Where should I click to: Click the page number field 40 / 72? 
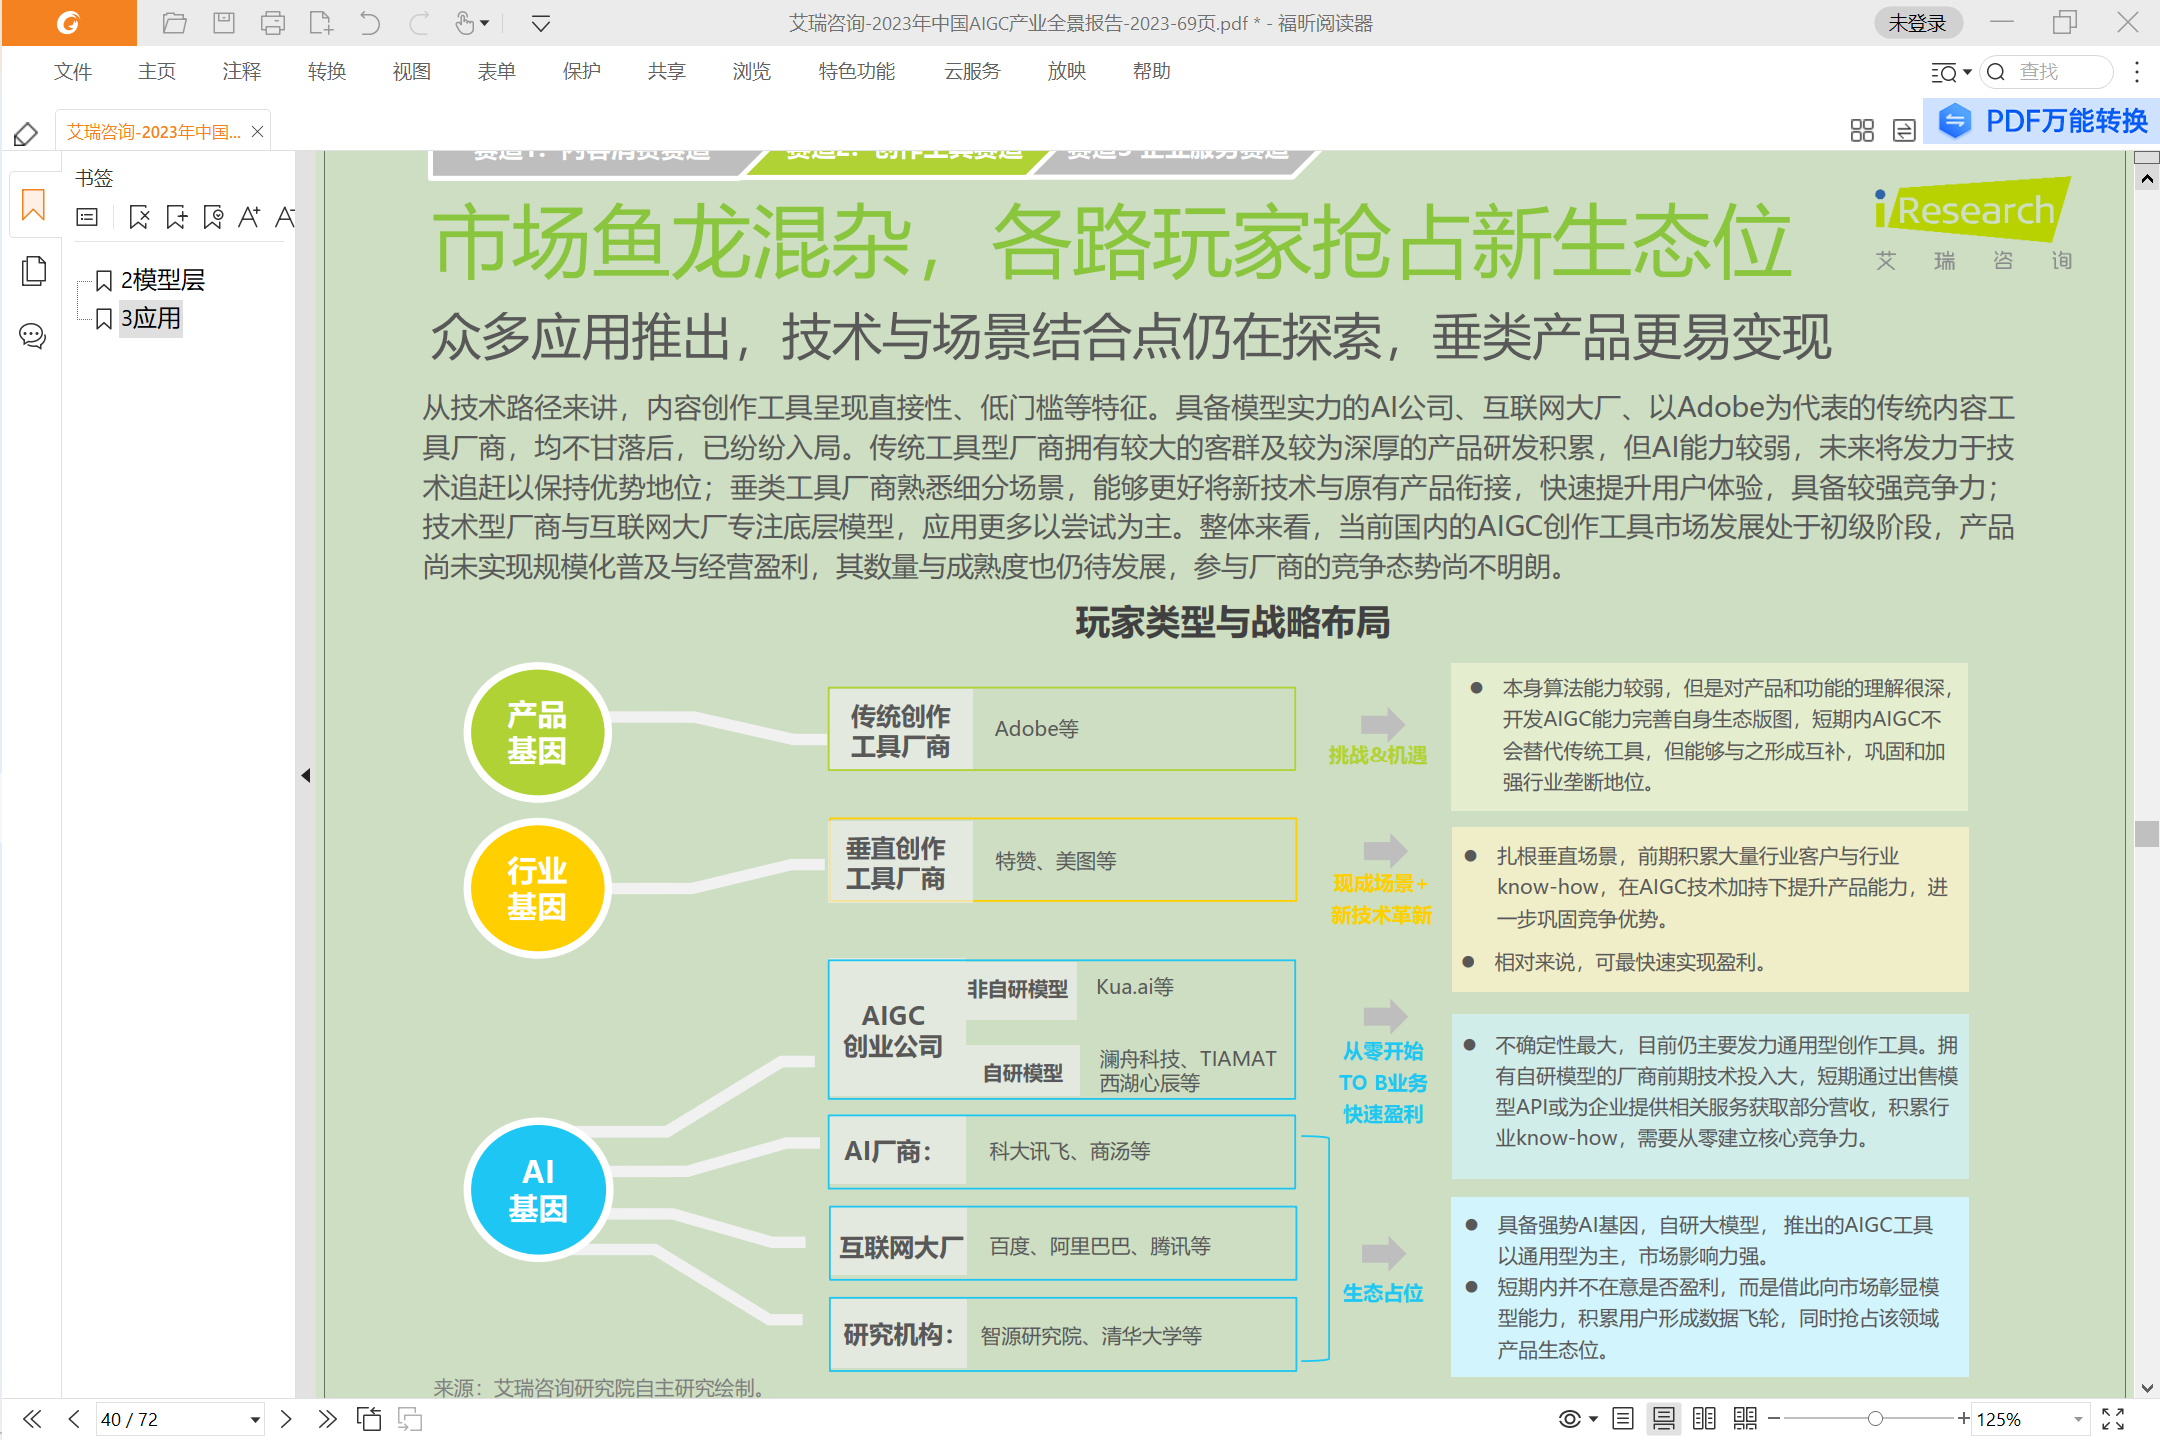(170, 1419)
